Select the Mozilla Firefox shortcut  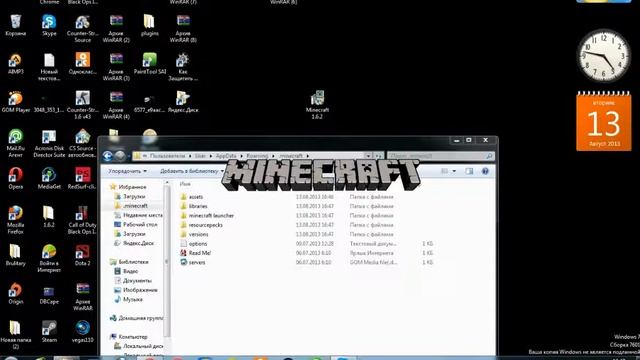click(16, 220)
